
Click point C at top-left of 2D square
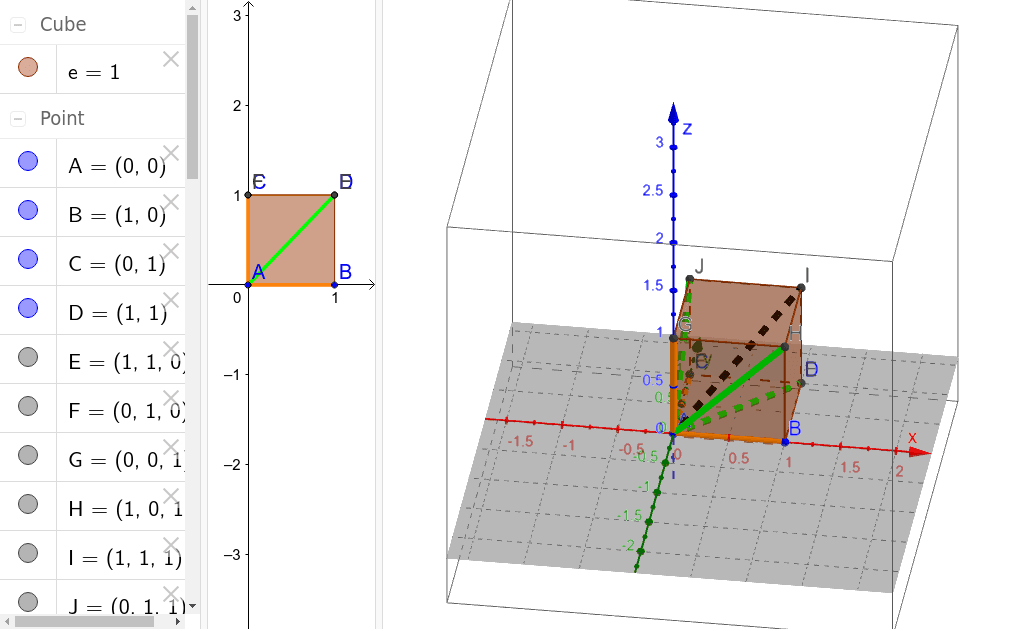click(x=248, y=195)
